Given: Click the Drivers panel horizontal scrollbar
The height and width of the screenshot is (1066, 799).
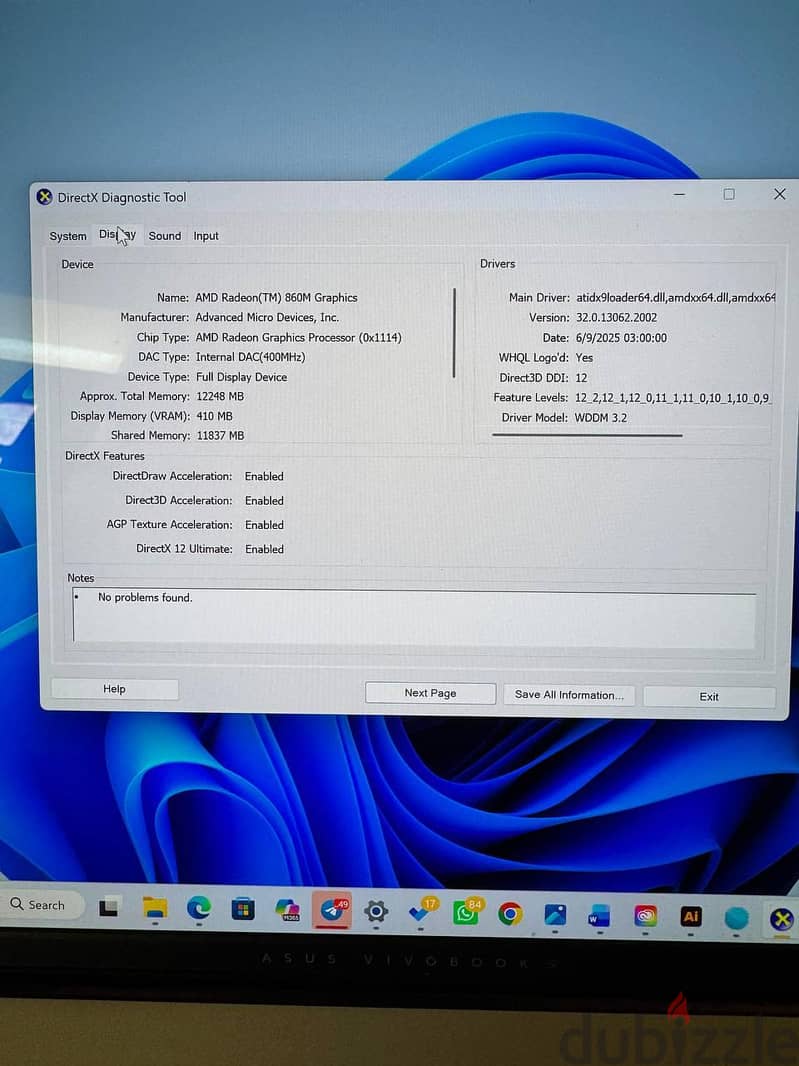Looking at the screenshot, I should click(x=587, y=435).
